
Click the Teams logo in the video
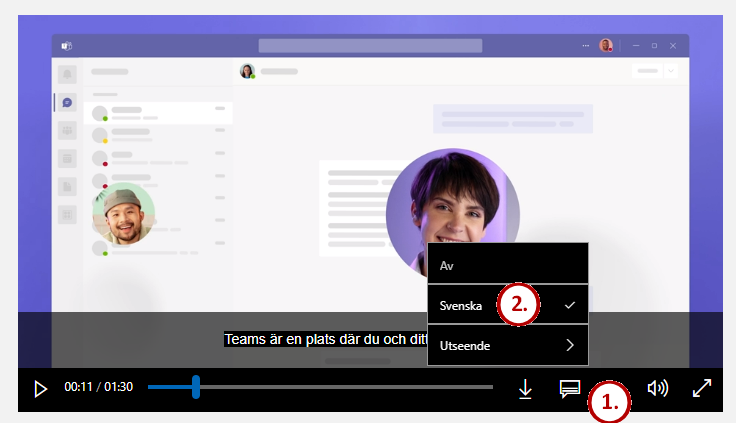[67, 46]
